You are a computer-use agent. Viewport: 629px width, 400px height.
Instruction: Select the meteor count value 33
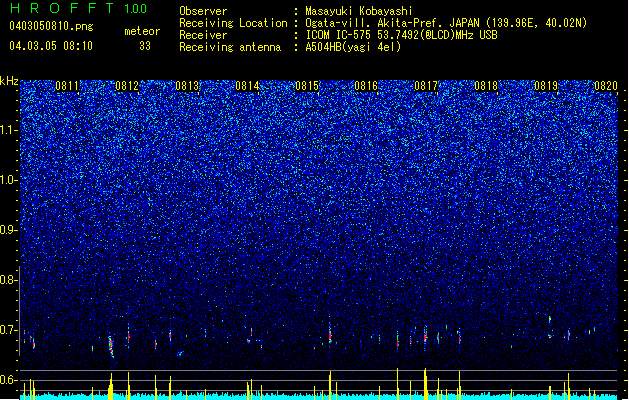point(145,46)
